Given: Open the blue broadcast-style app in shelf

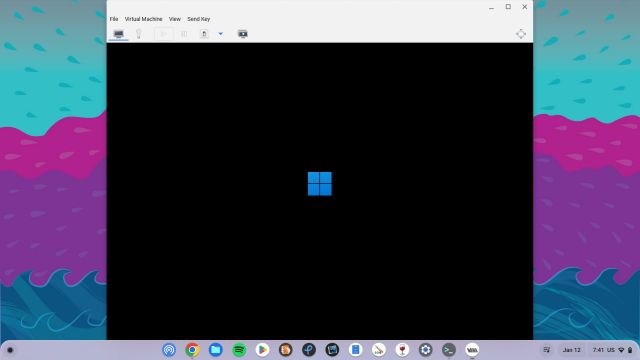Looking at the screenshot, I should 169,350.
